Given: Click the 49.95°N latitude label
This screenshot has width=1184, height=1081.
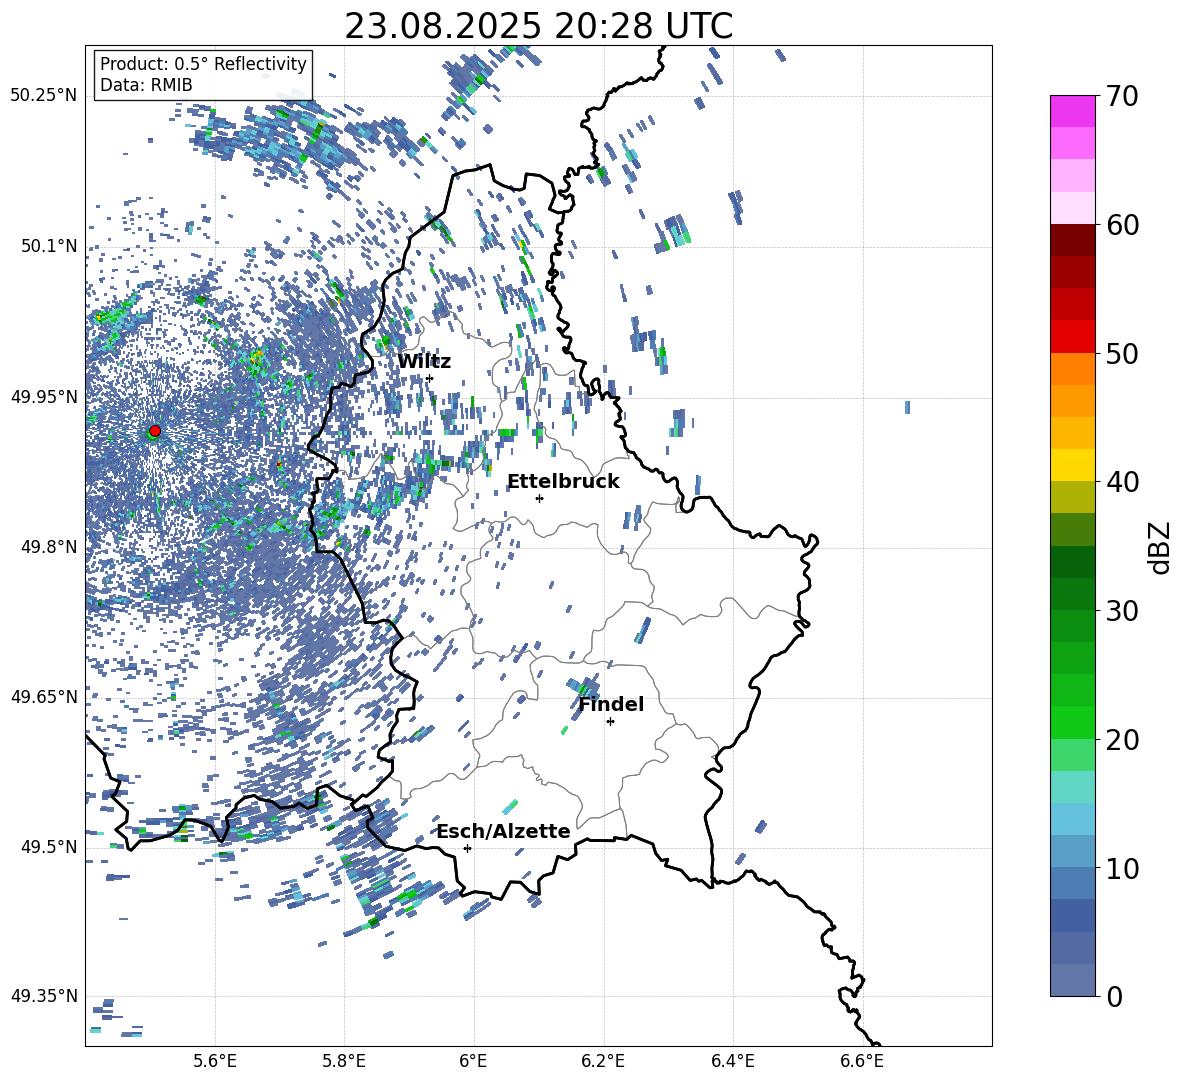Looking at the screenshot, I should click(44, 396).
